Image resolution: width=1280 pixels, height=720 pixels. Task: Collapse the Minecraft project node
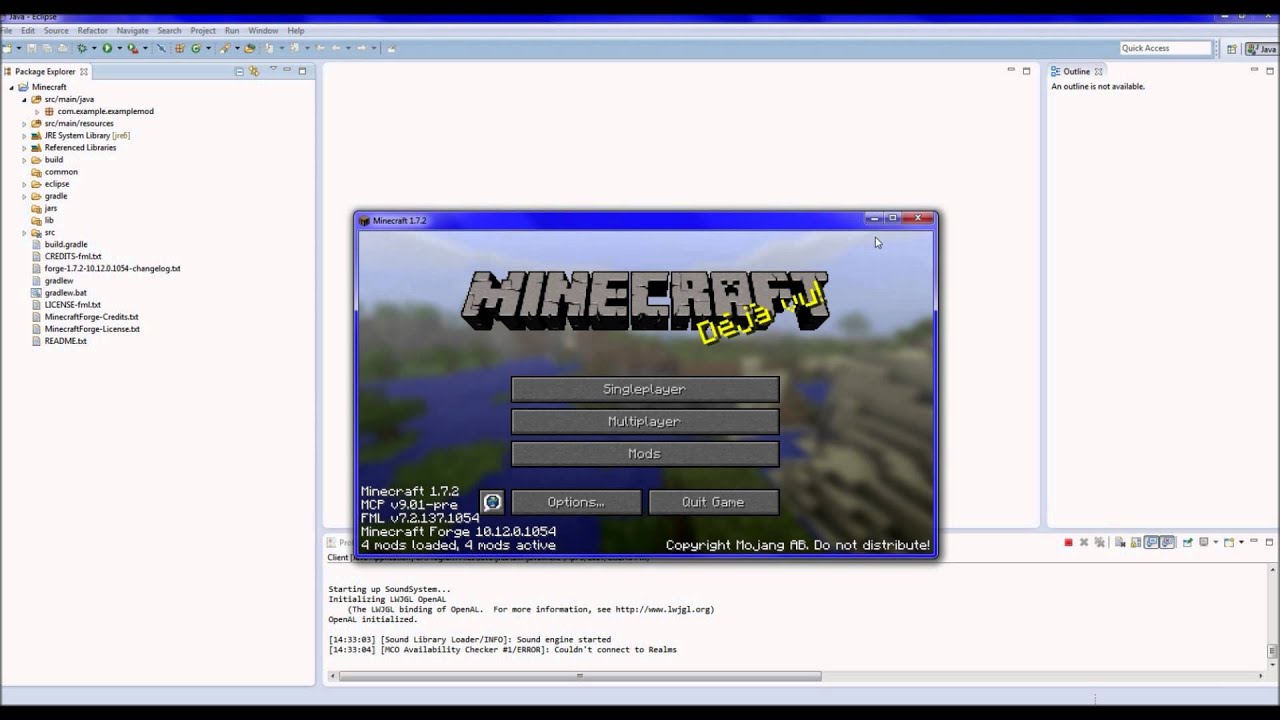[x=12, y=87]
